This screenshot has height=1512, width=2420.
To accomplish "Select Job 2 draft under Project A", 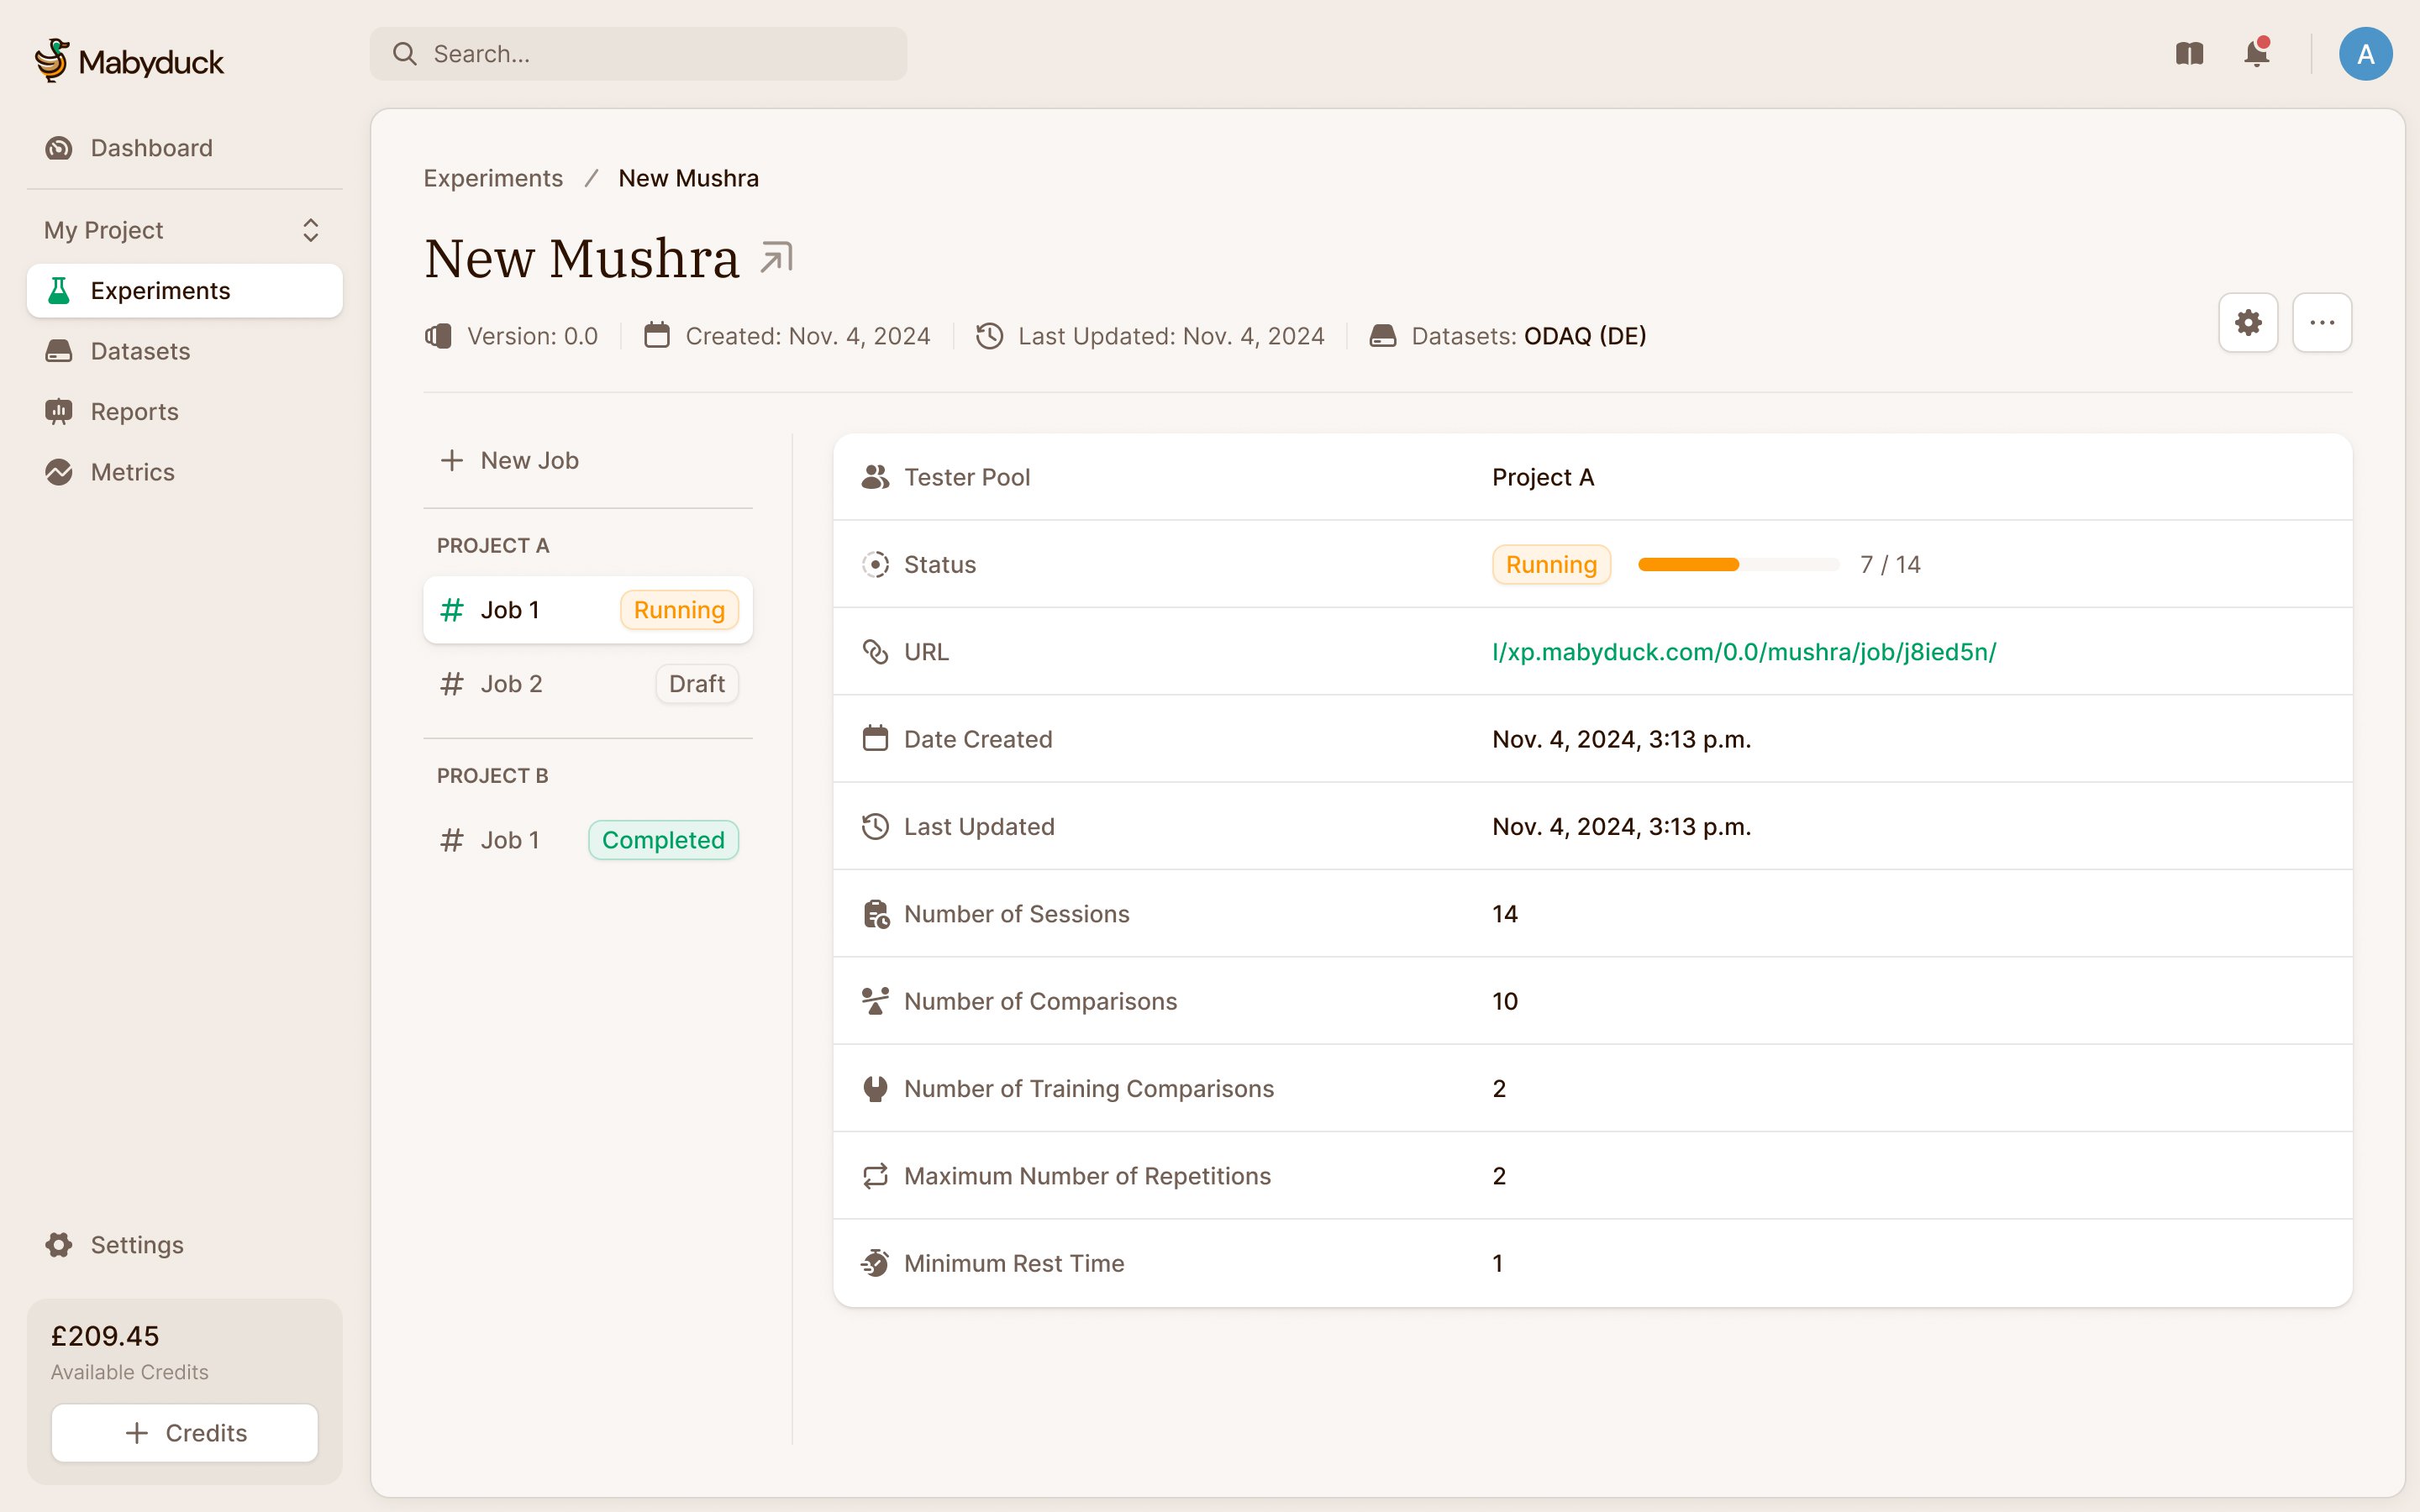I will coord(587,684).
